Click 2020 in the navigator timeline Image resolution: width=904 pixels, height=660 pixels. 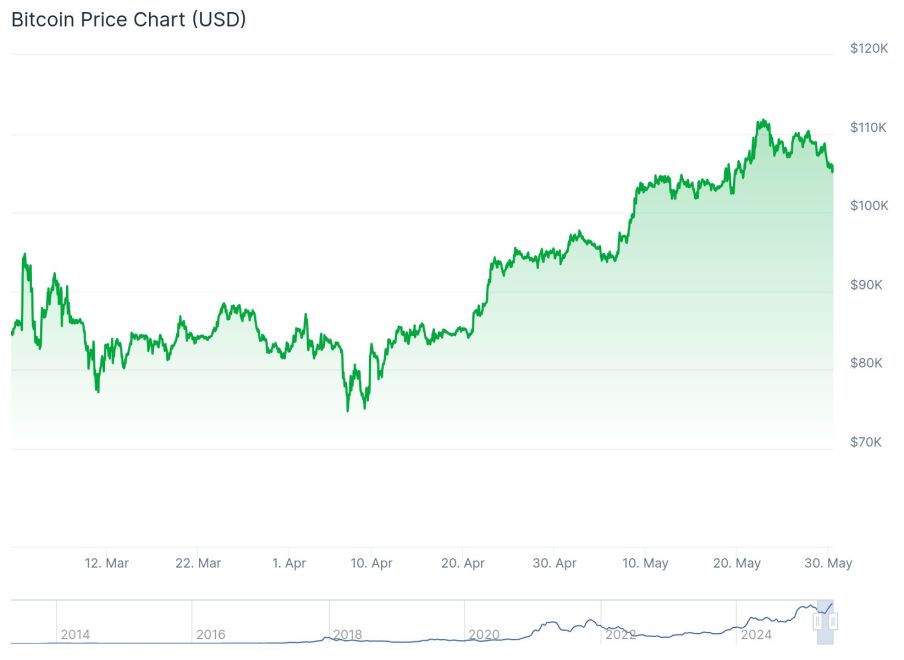pos(483,635)
